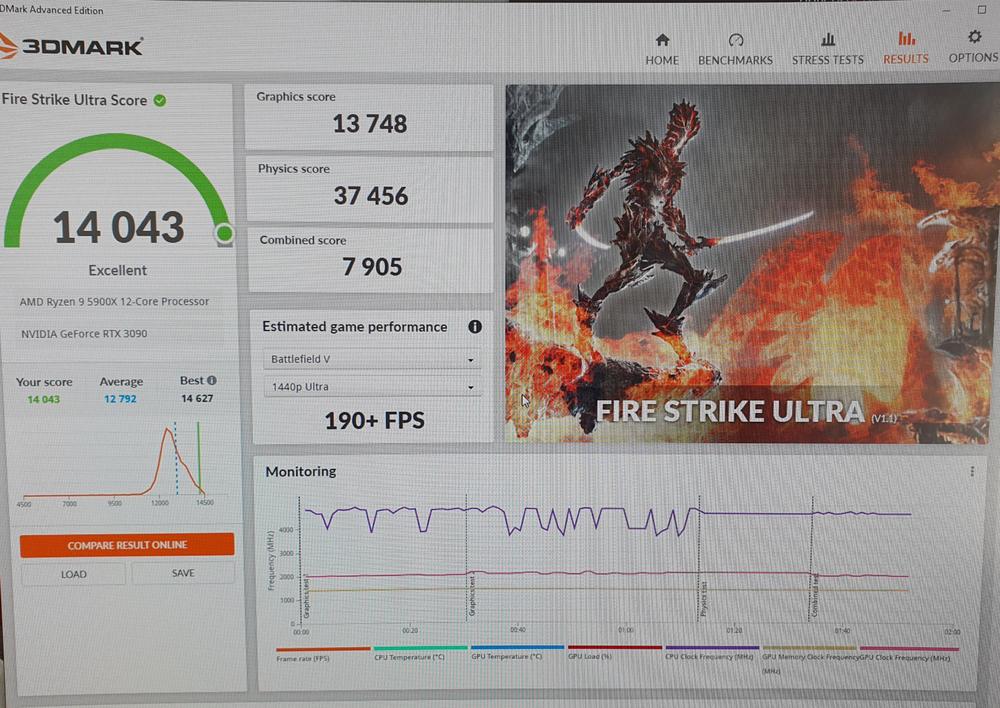
Task: Switch to the Results tab
Action: tap(906, 48)
